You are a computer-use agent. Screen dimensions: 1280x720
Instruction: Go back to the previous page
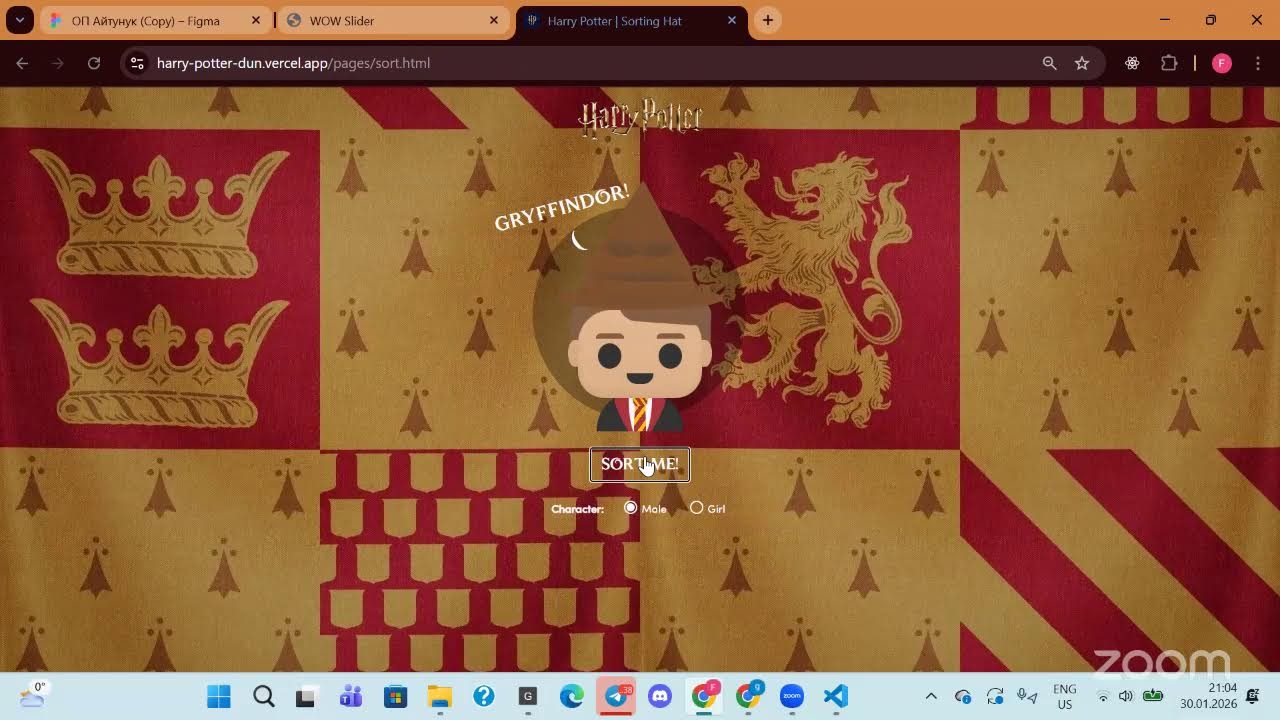22,63
